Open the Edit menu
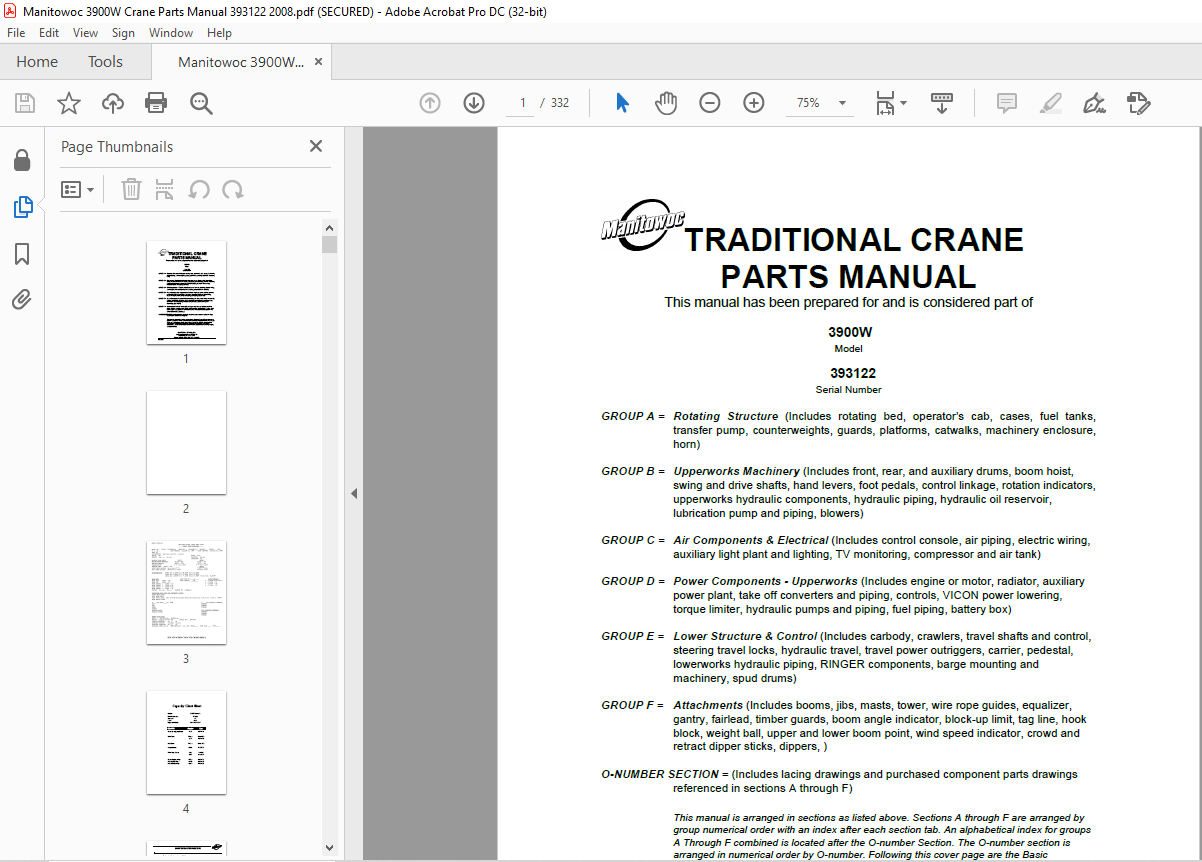 point(49,33)
